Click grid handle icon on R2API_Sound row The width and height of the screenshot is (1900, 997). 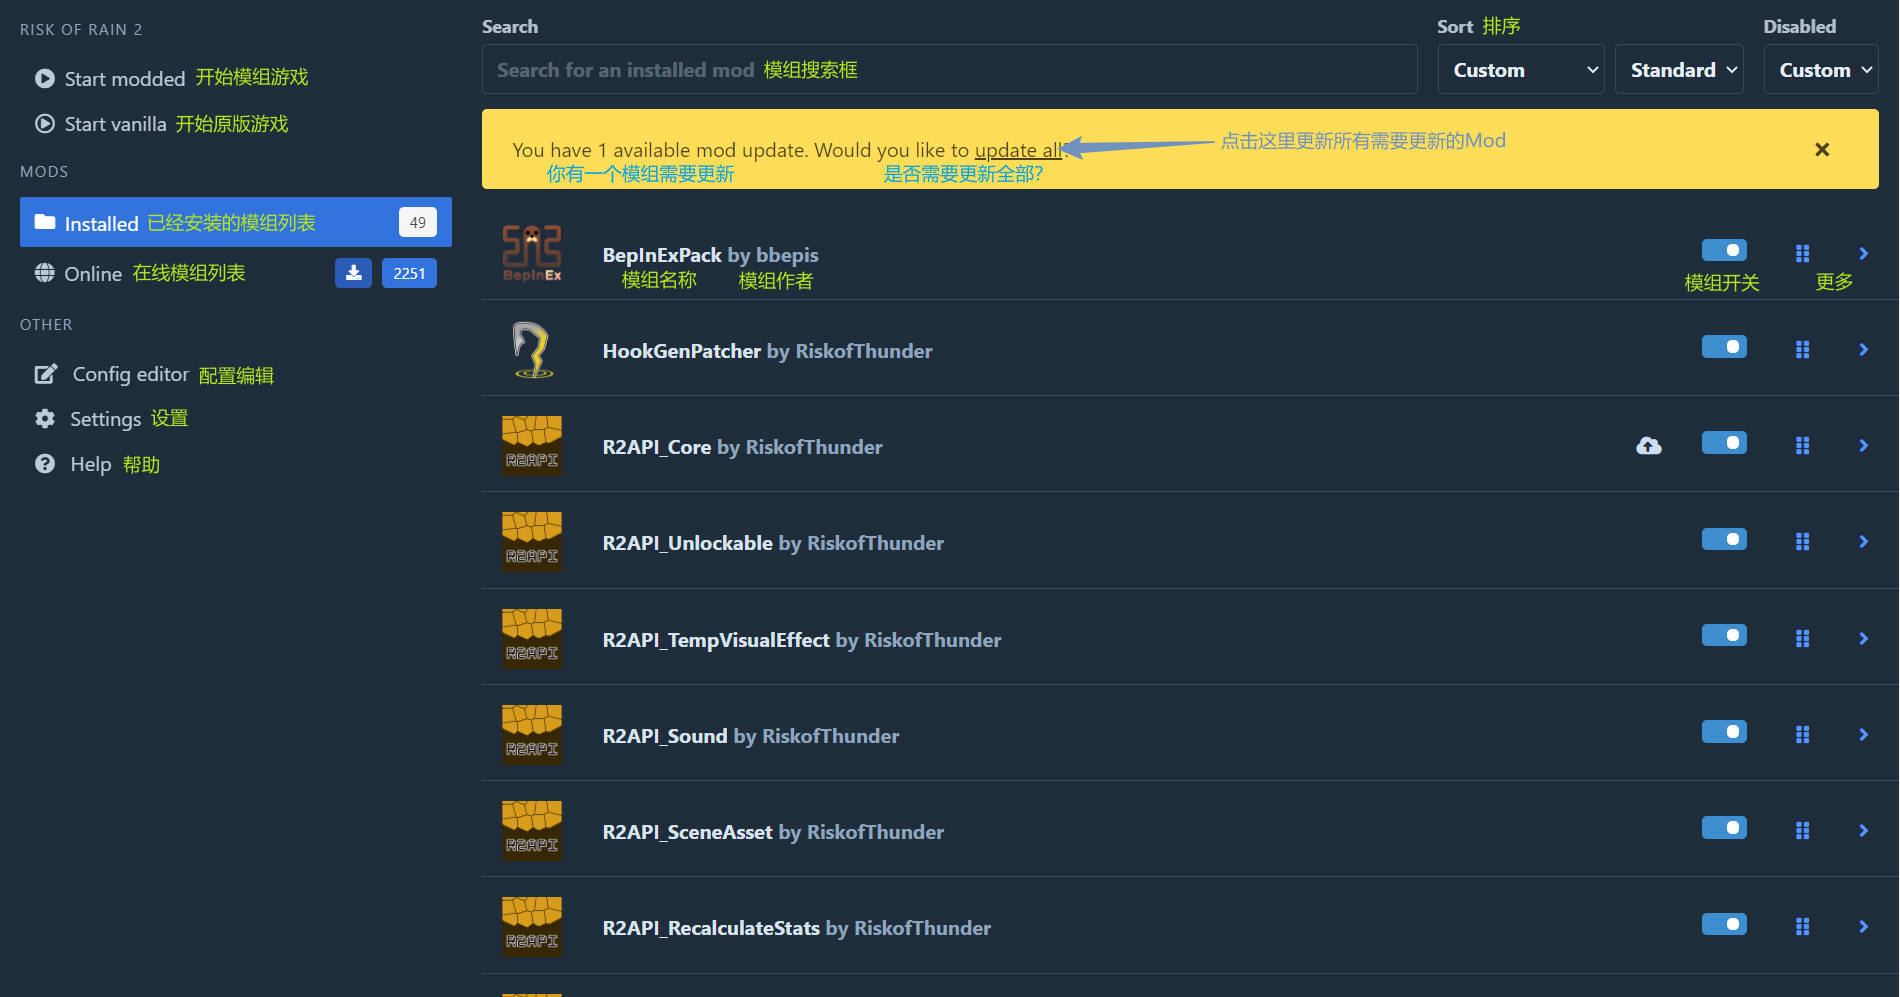click(x=1802, y=734)
